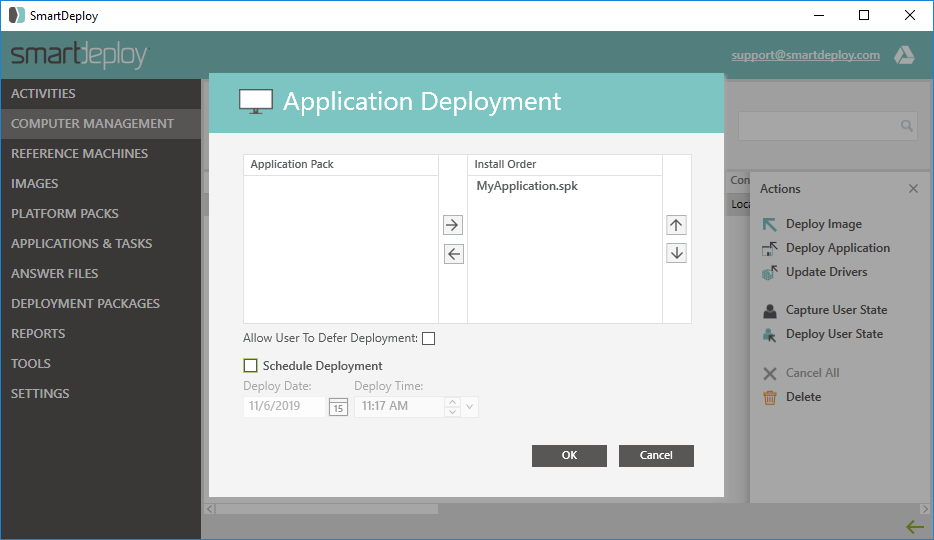Open Tools in sidebar
Image resolution: width=934 pixels, height=540 pixels.
101,364
